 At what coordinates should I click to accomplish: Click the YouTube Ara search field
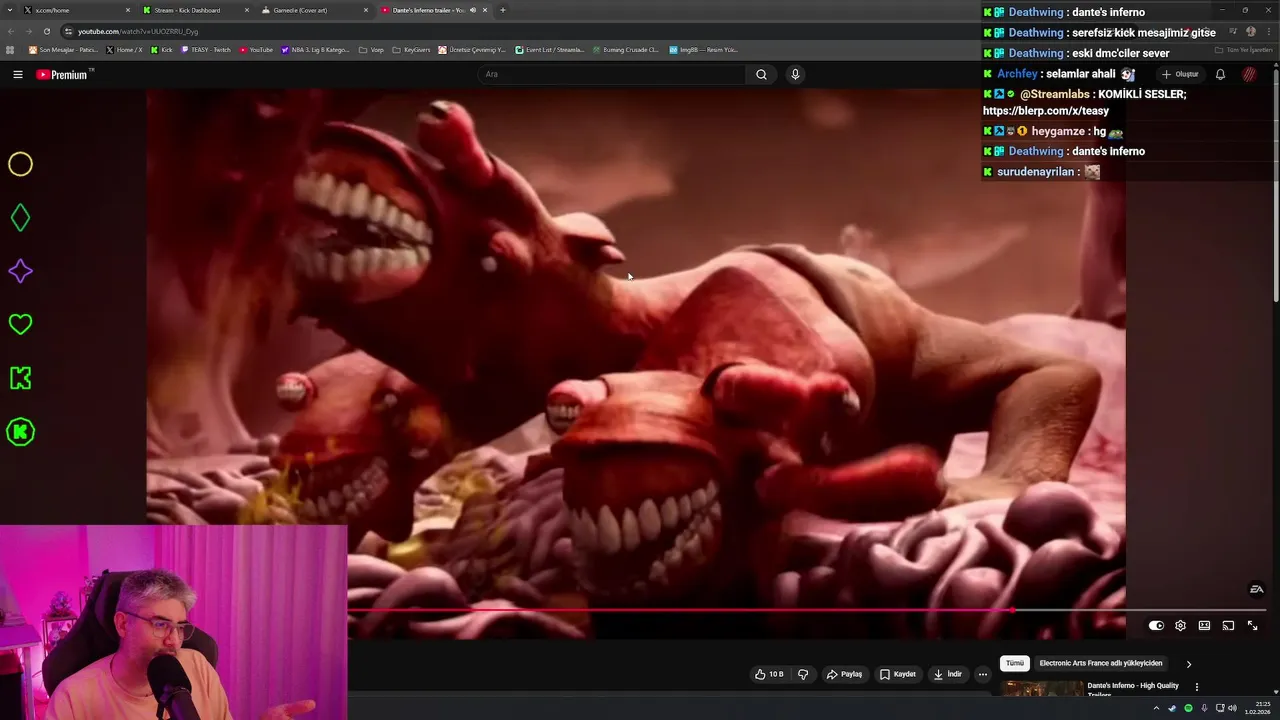pyautogui.click(x=610, y=74)
